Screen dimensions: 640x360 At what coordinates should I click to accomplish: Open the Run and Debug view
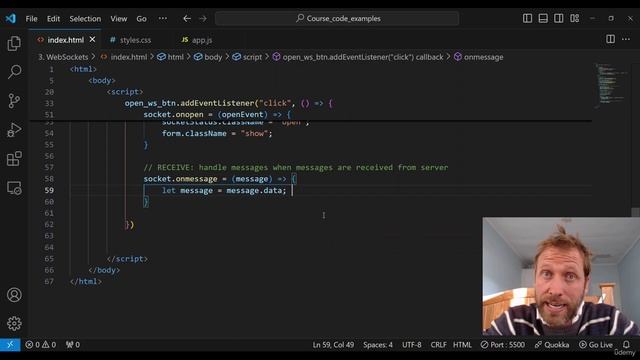pos(14,130)
